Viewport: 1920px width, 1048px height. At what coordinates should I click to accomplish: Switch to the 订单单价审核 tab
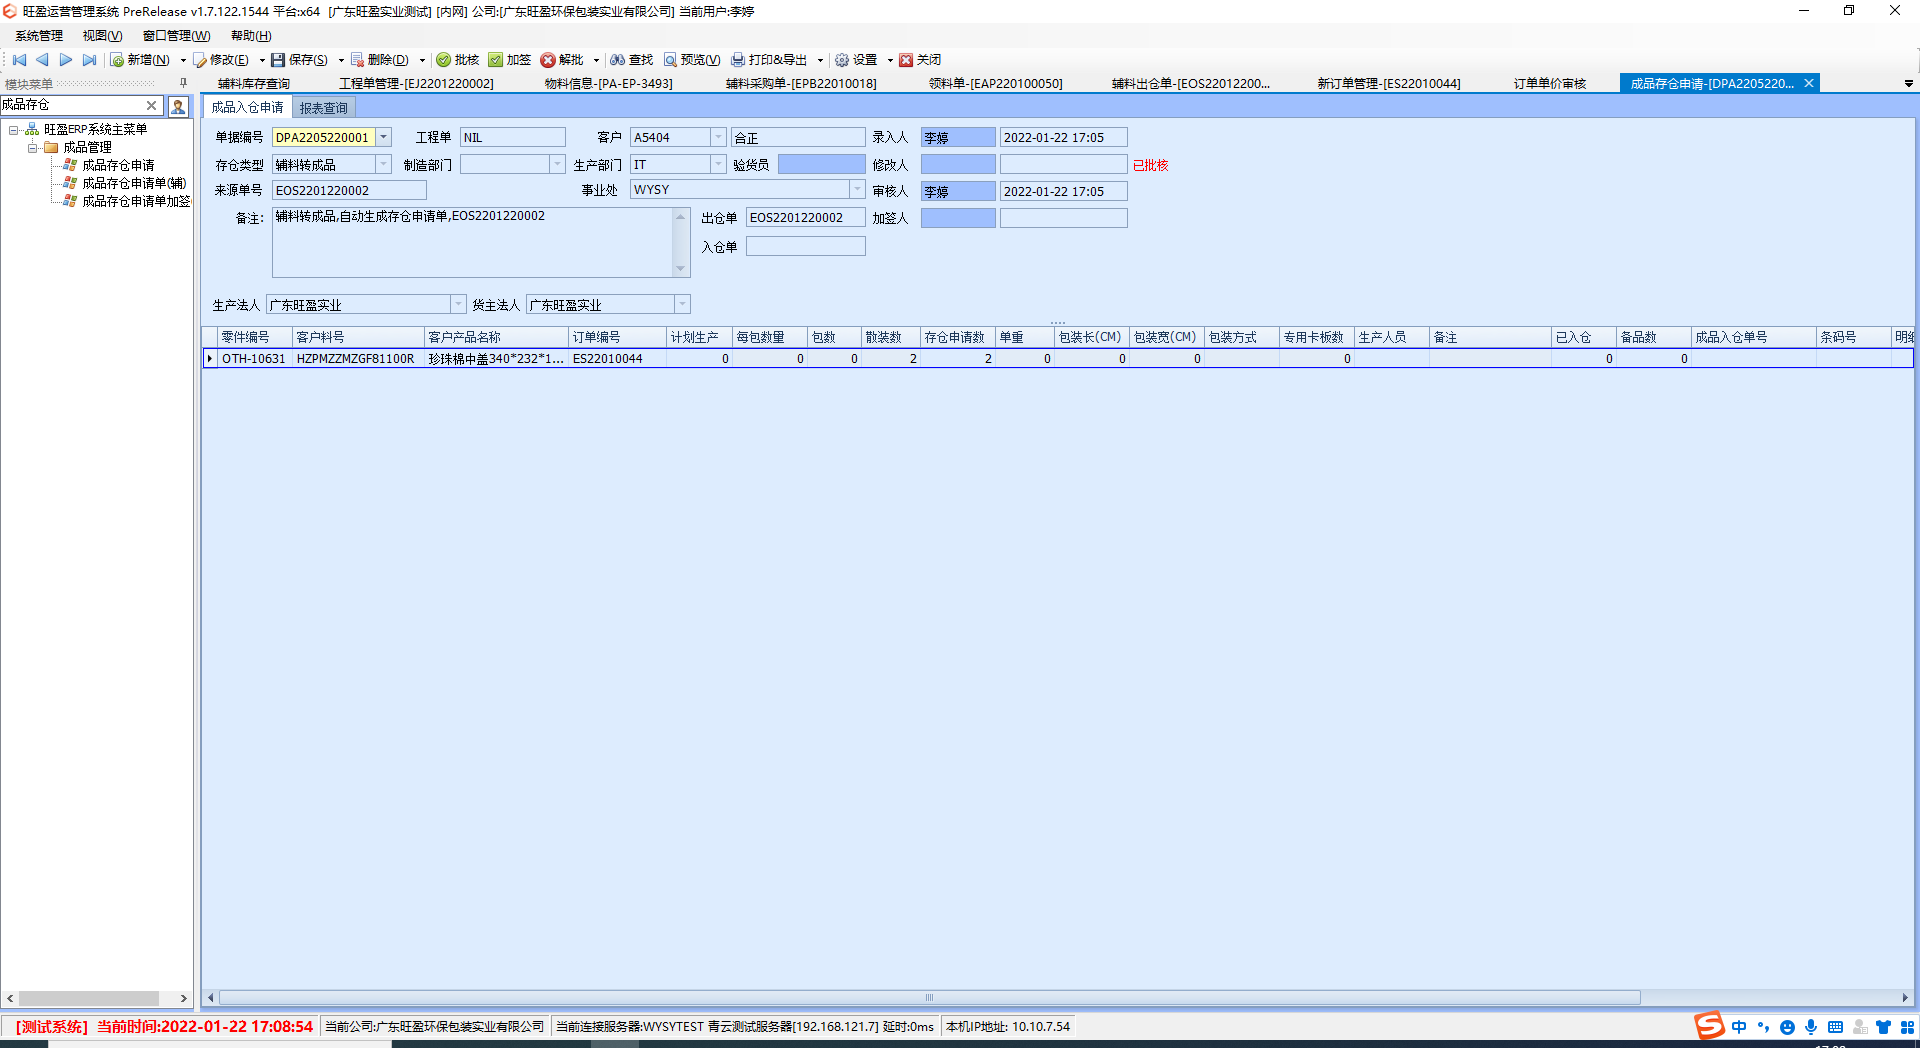[1550, 84]
